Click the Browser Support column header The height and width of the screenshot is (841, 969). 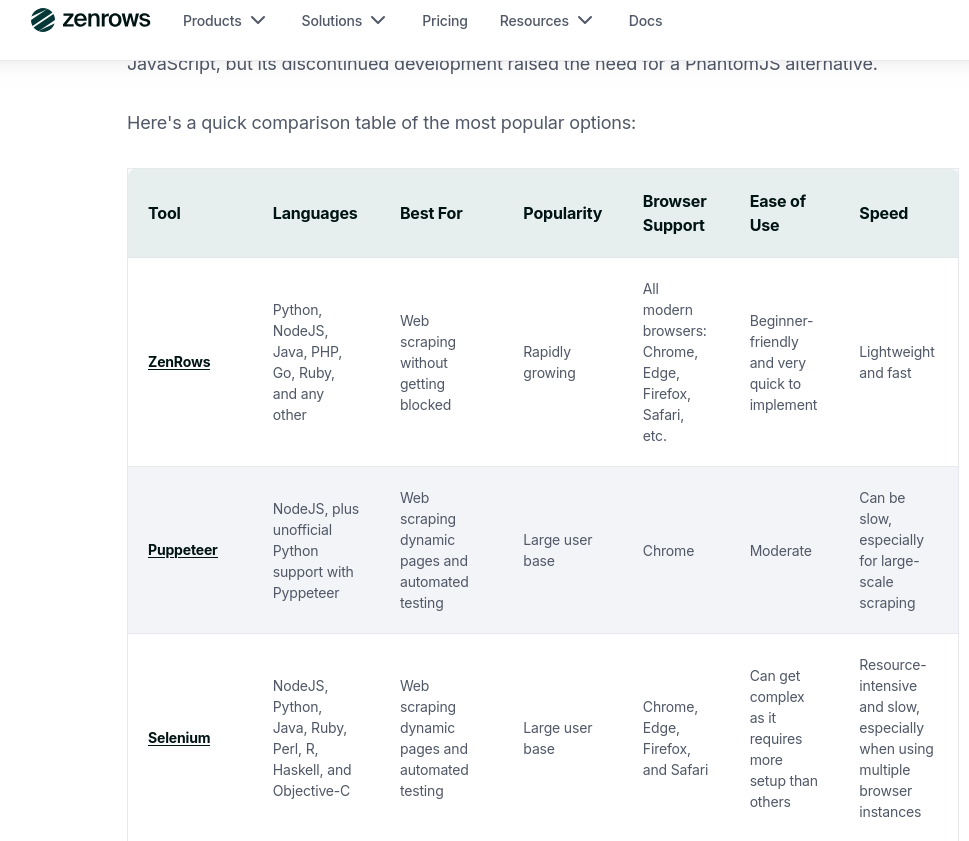674,213
